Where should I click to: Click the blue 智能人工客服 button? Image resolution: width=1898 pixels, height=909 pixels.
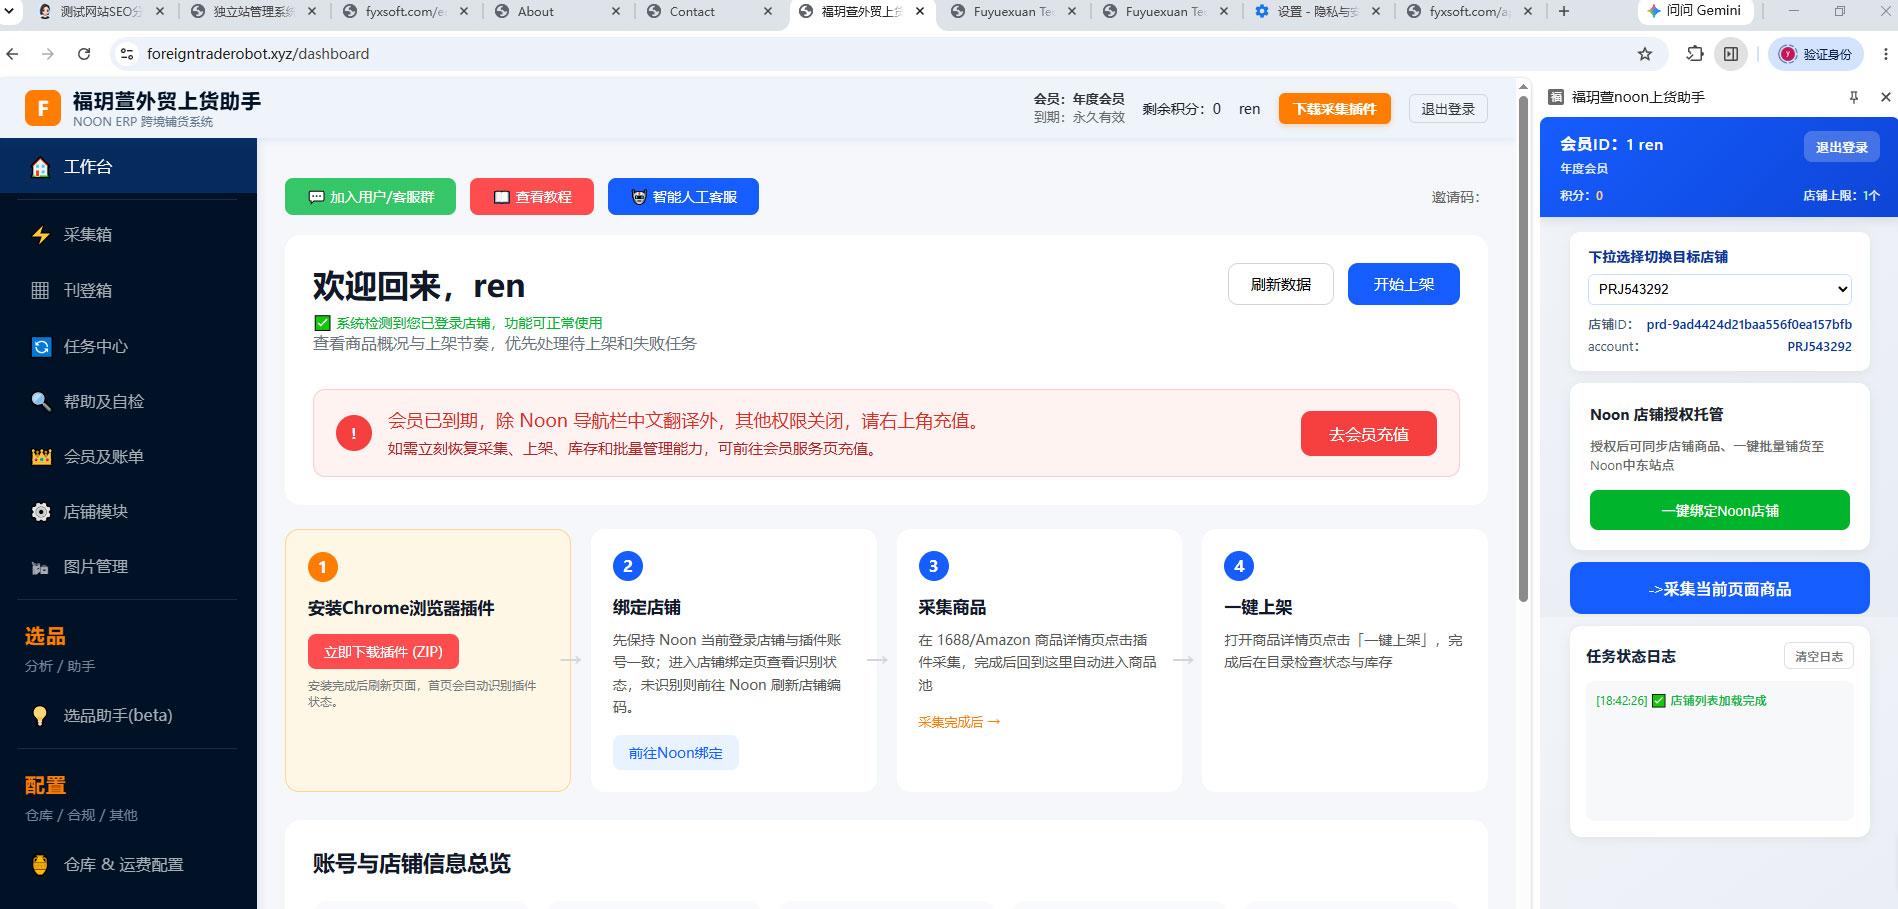683,197
